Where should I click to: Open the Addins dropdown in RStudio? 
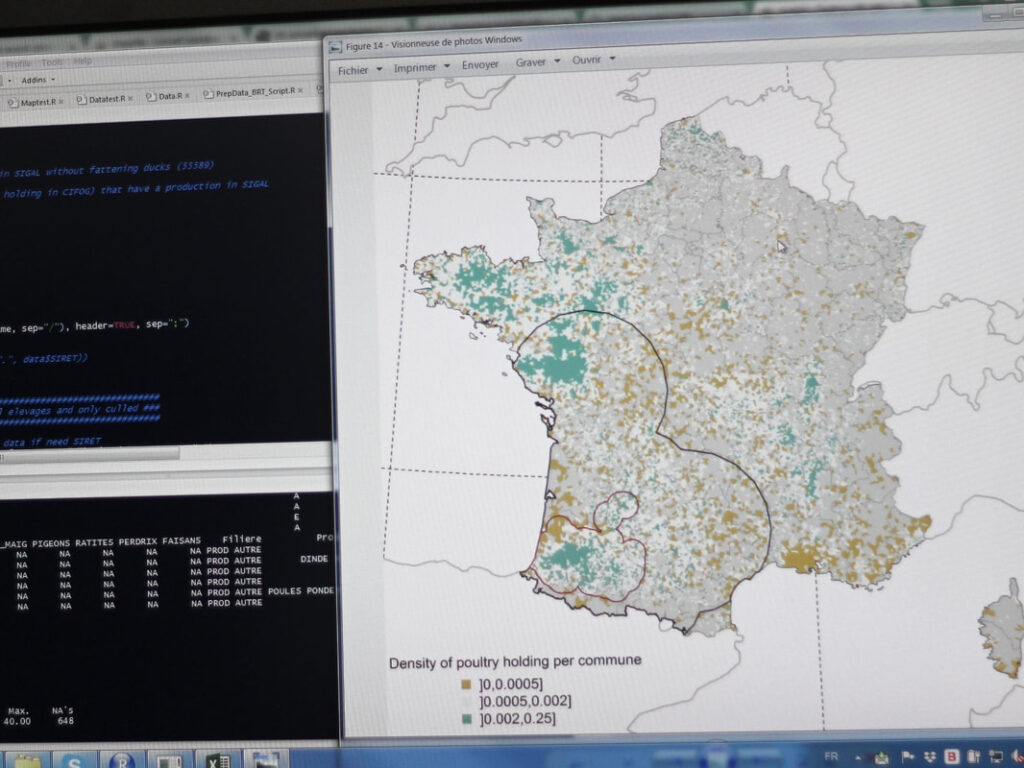pyautogui.click(x=38, y=79)
